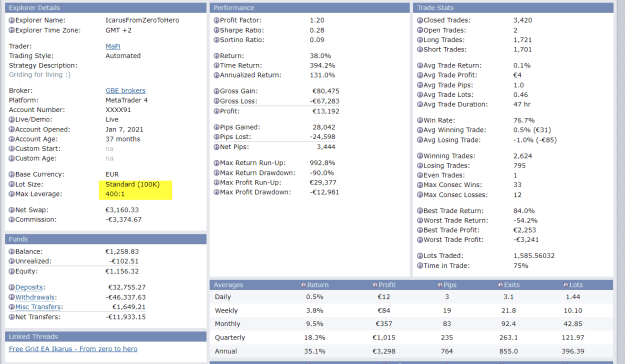625x364 pixels.
Task: Click the Daily row label in Averages
Action: [x=222, y=297]
